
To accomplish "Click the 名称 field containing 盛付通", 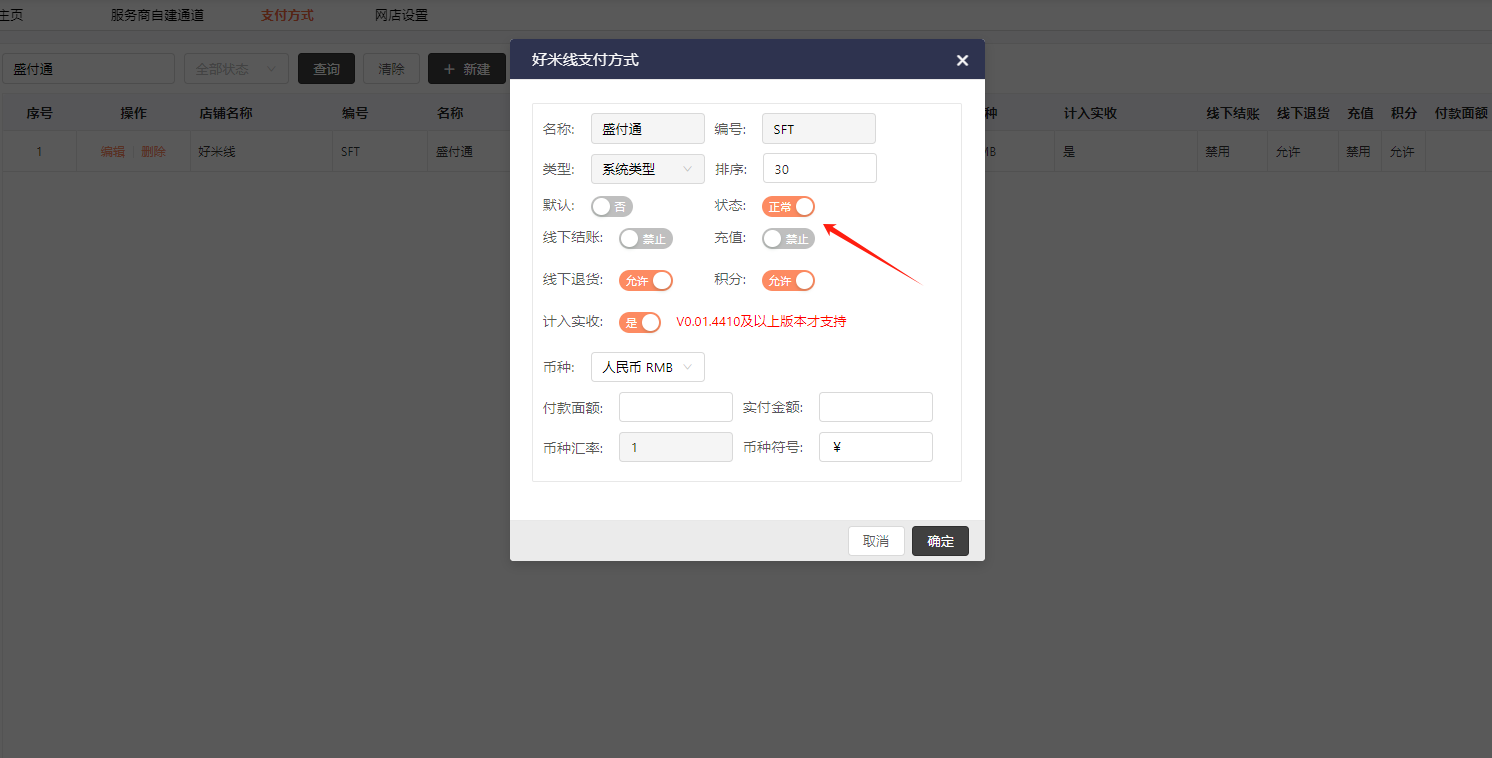I will tap(648, 128).
